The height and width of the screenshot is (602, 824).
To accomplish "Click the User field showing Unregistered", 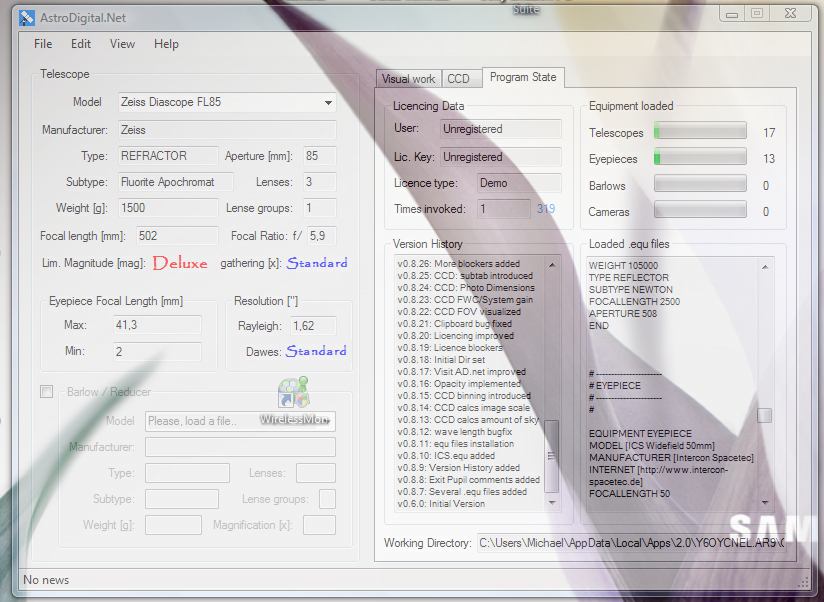I will (501, 129).
